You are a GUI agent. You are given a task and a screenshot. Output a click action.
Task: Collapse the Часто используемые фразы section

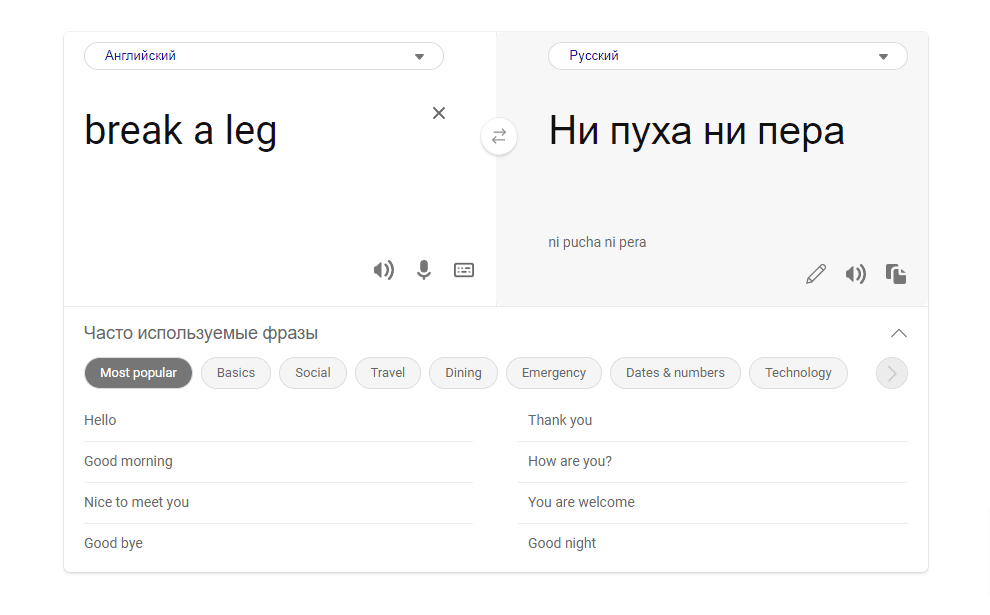(898, 333)
